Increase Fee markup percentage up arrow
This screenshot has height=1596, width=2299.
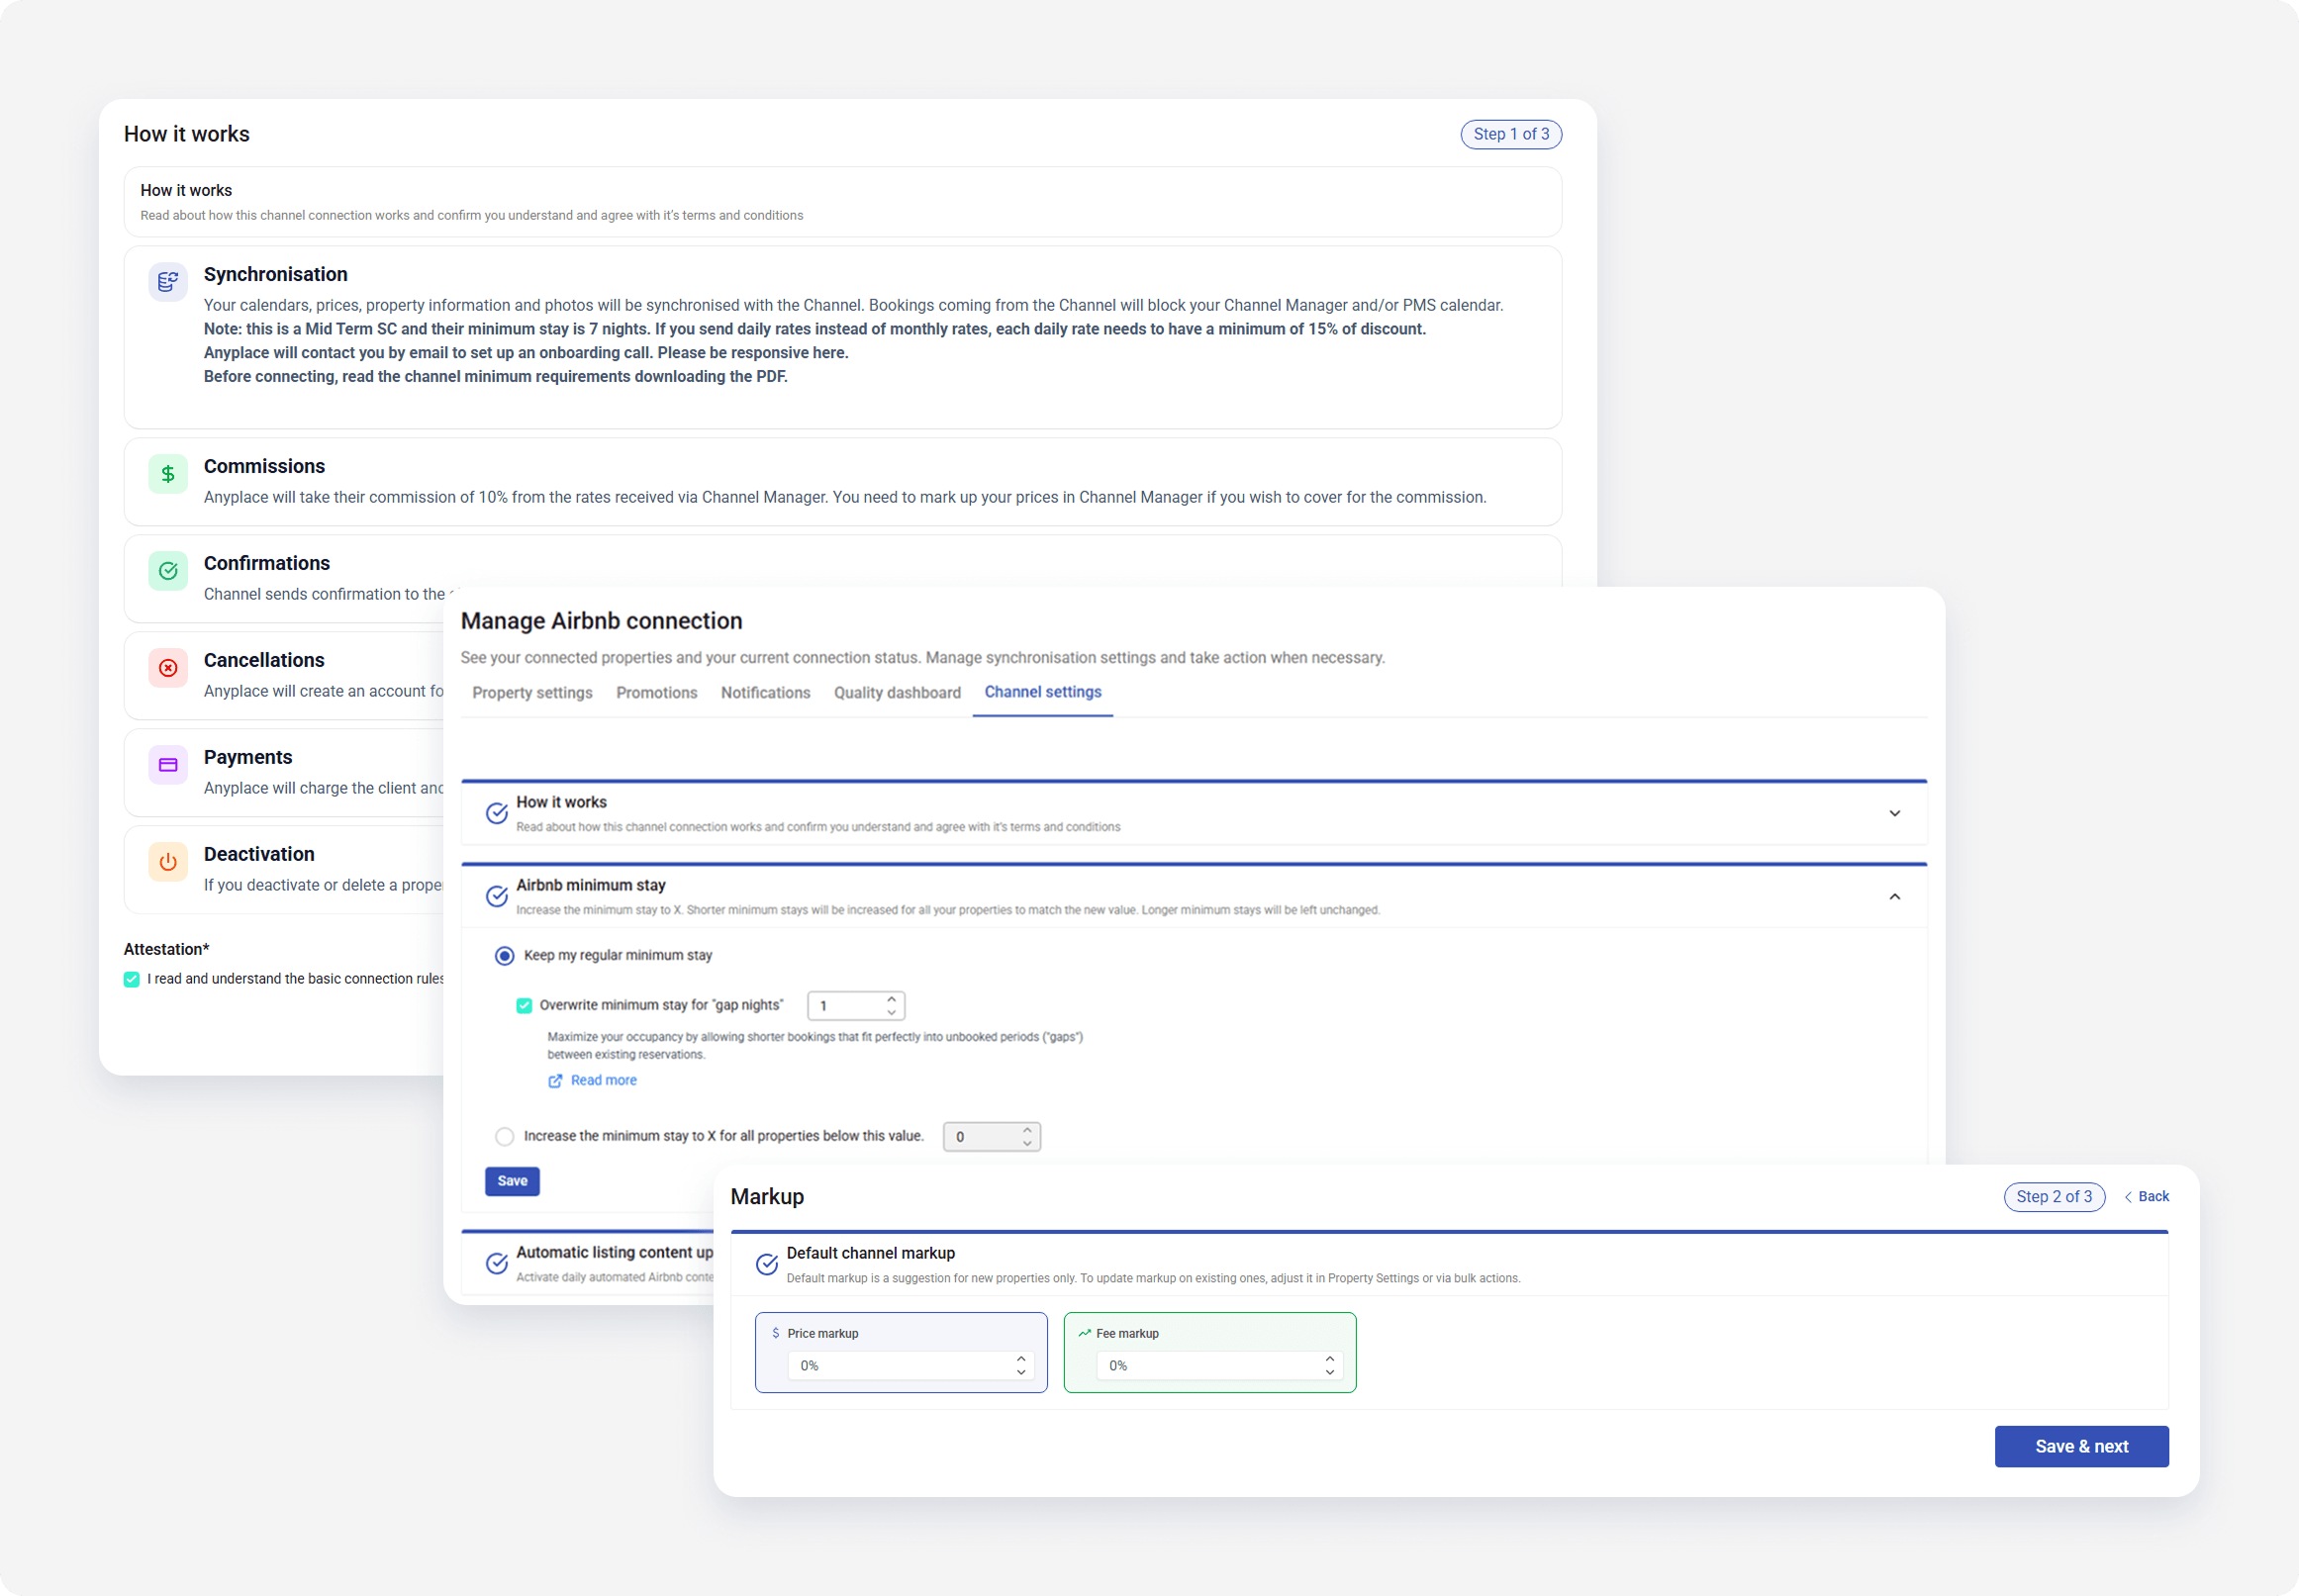coord(1330,1358)
